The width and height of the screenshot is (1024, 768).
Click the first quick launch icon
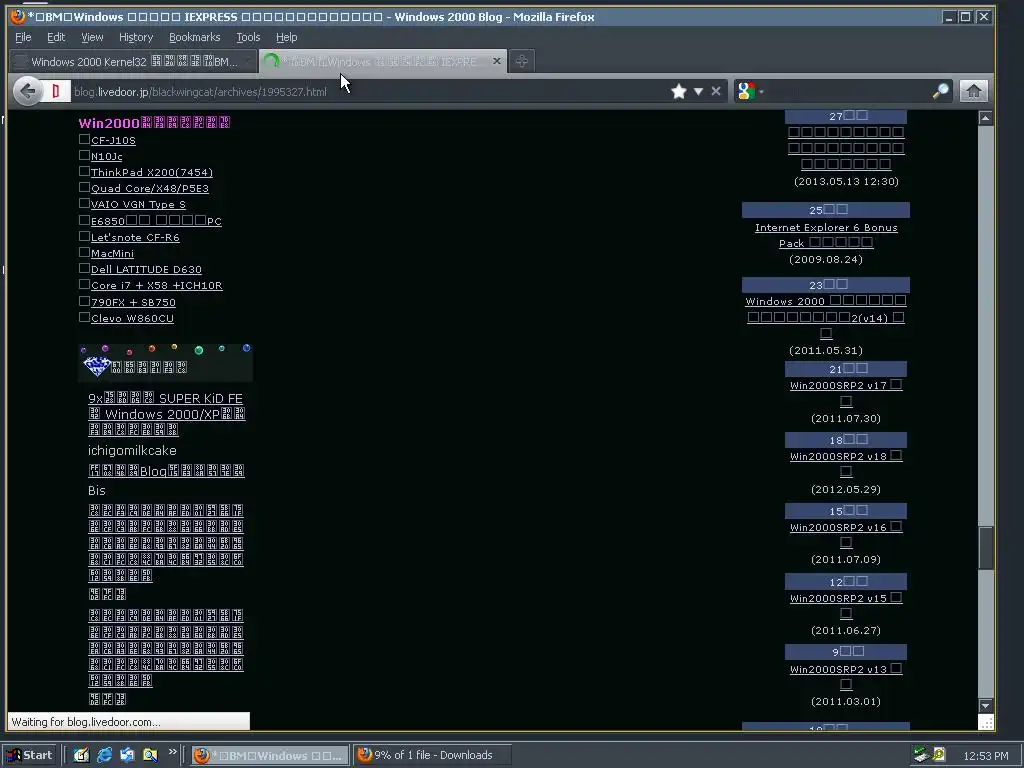point(81,755)
